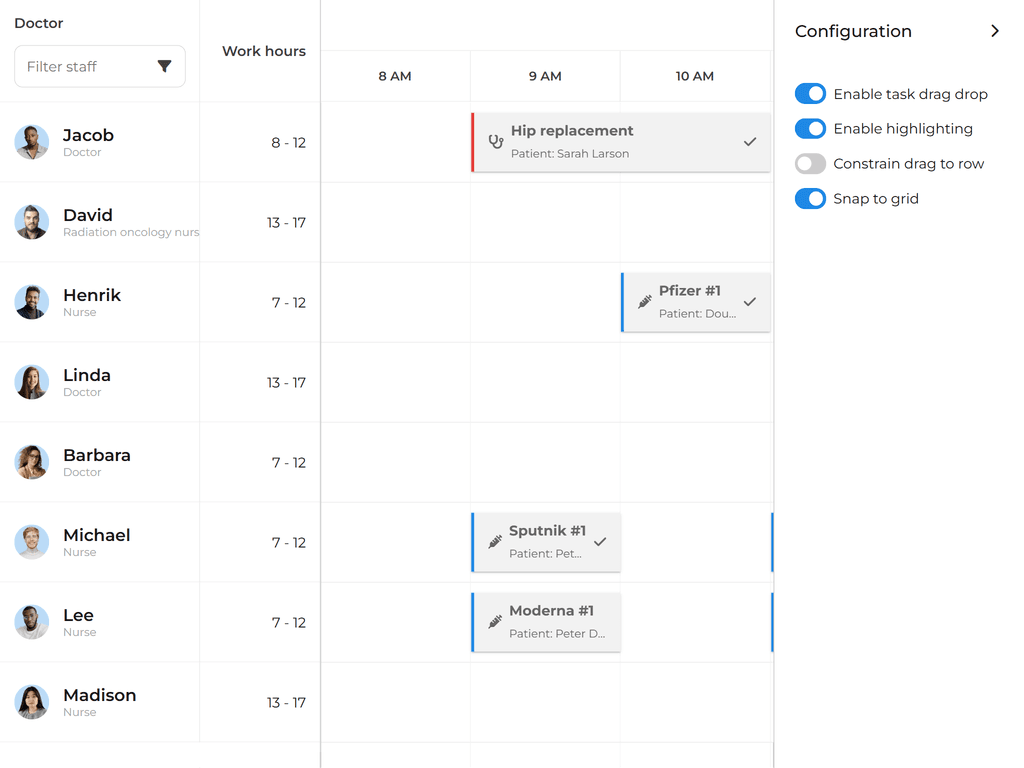
Task: Click the syringe icon on Sputnik #1
Action: tap(494, 542)
